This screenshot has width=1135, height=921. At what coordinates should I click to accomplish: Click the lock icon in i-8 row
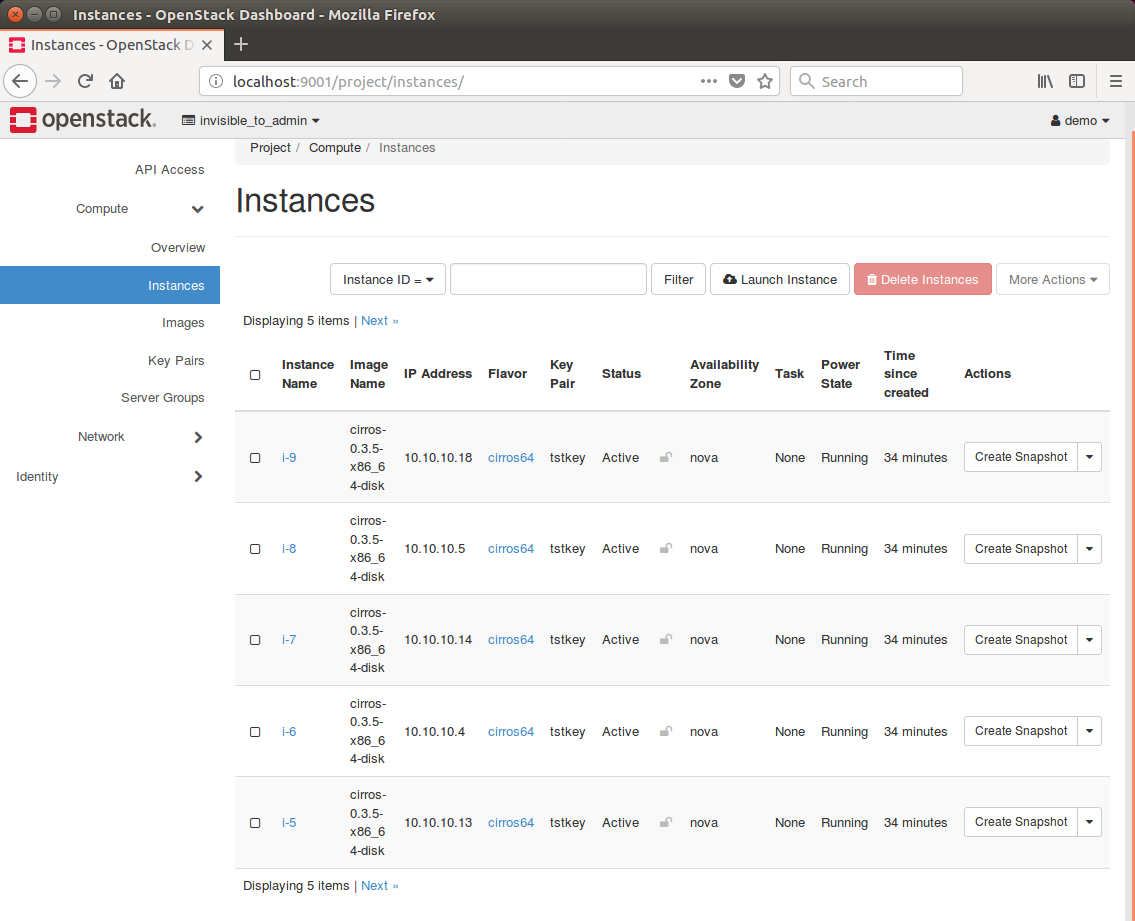coord(666,548)
